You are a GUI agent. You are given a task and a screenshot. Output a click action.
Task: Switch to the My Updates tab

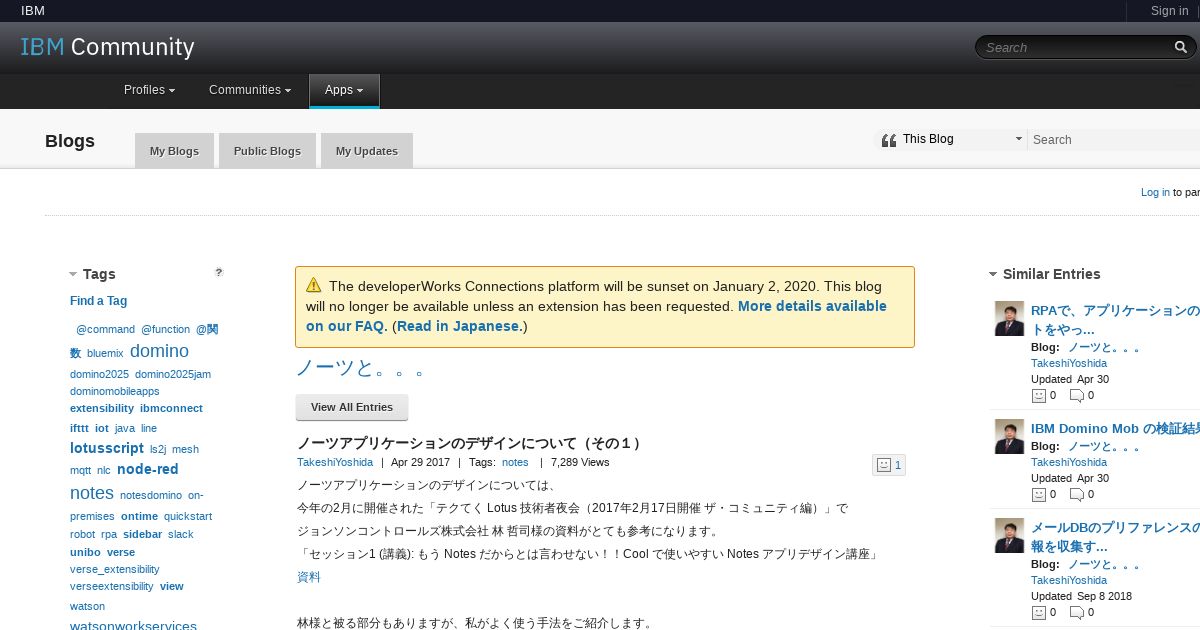coord(366,151)
